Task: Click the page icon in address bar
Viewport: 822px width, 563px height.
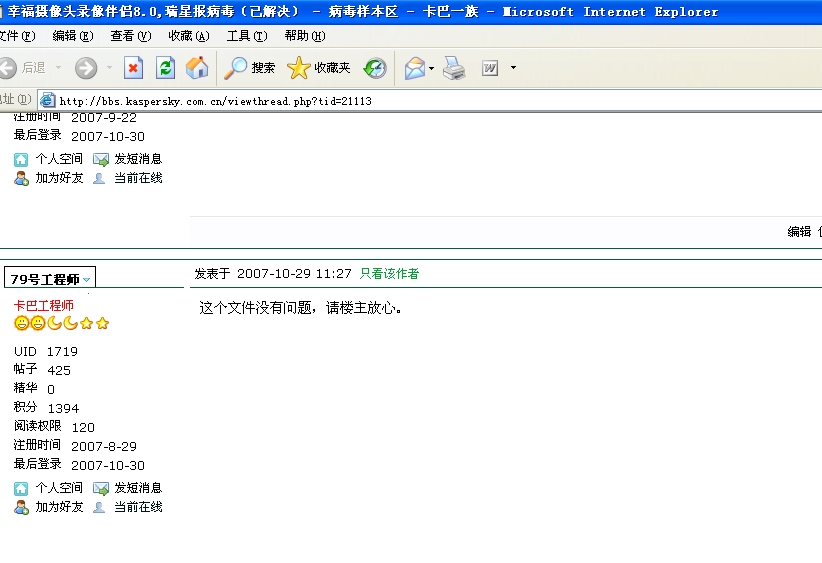Action: click(48, 100)
